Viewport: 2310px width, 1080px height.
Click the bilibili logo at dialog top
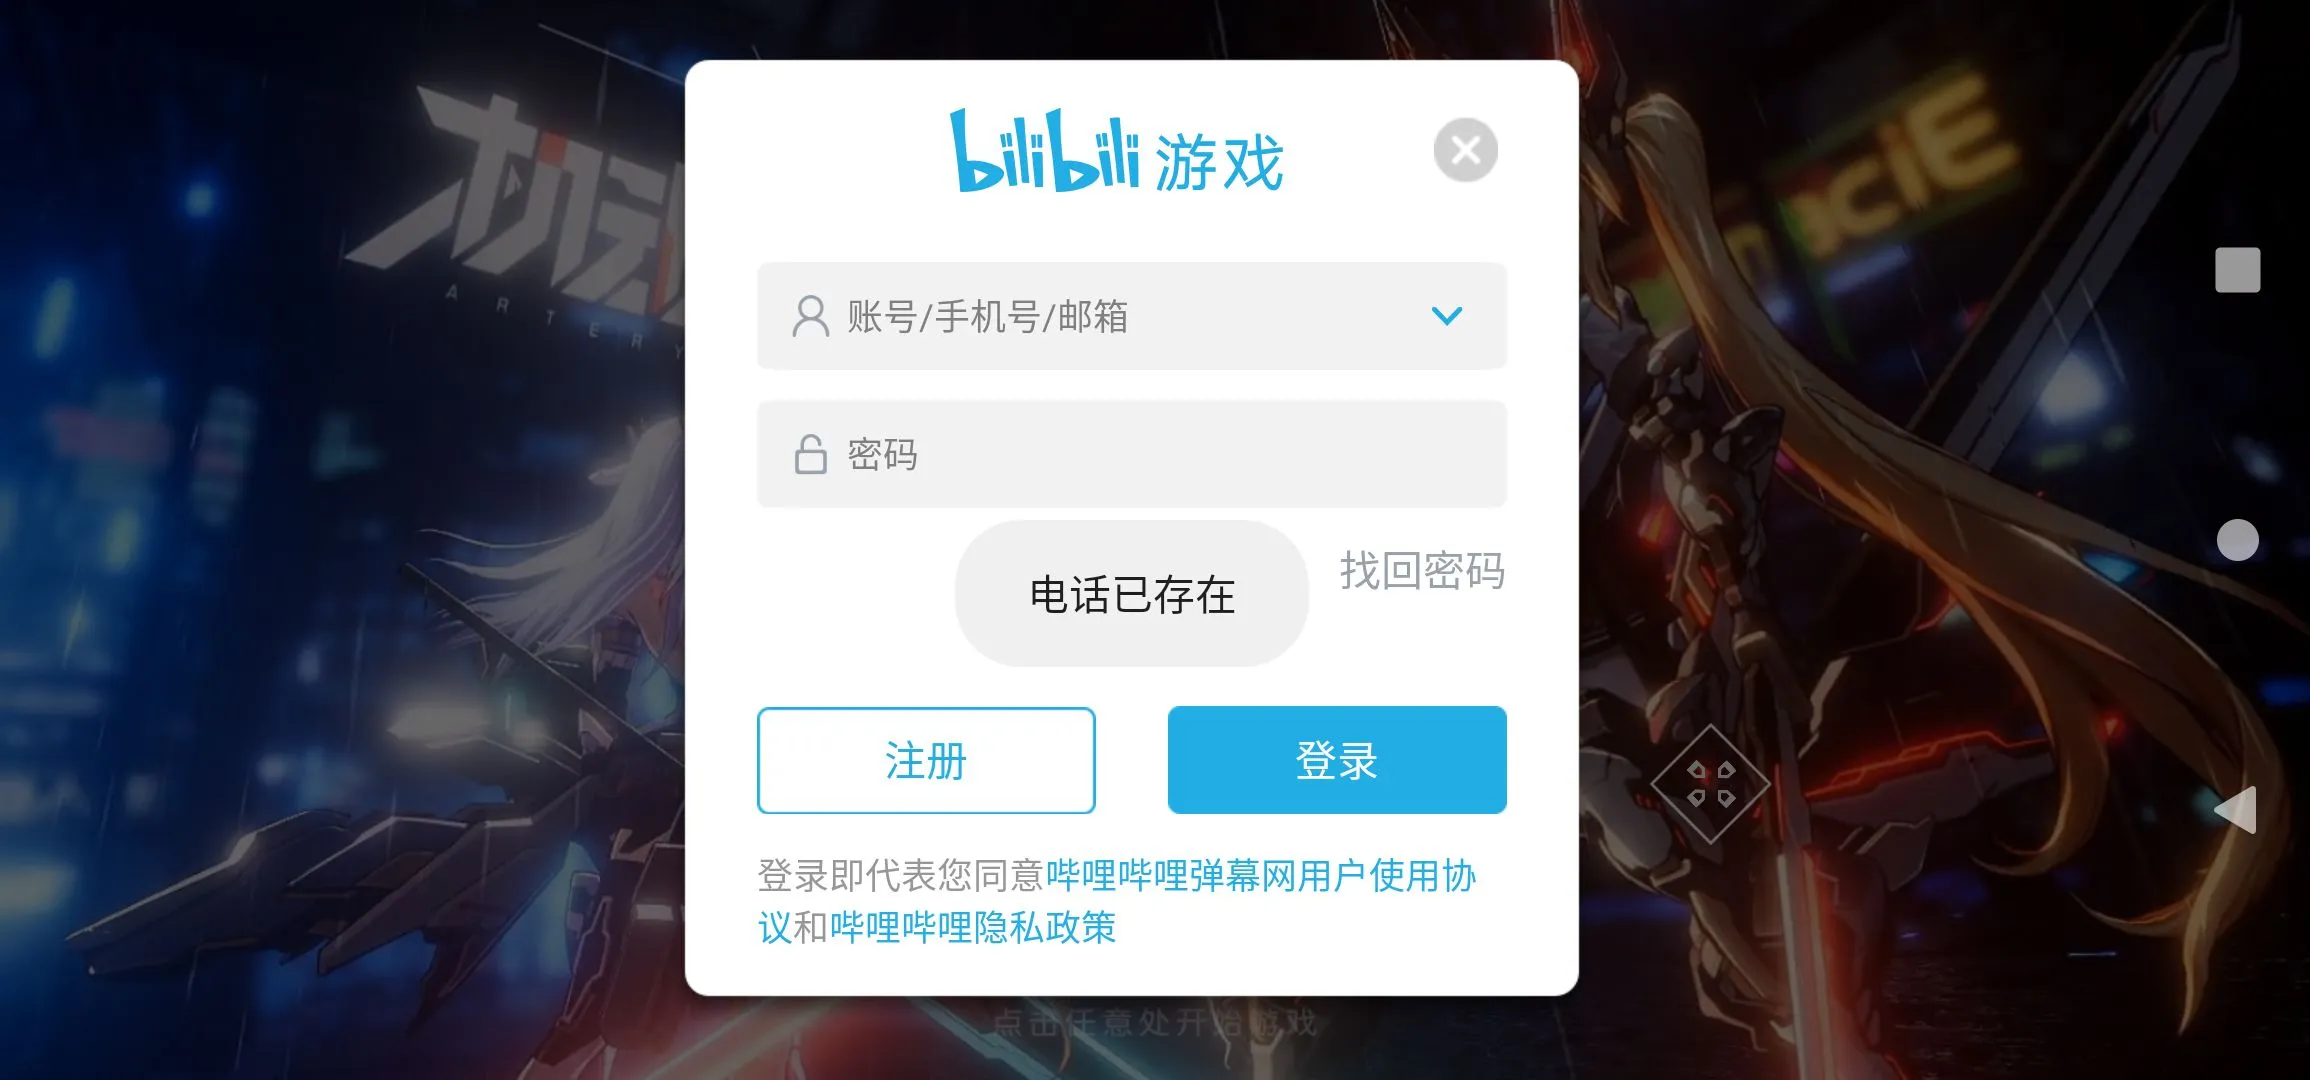click(x=1044, y=152)
